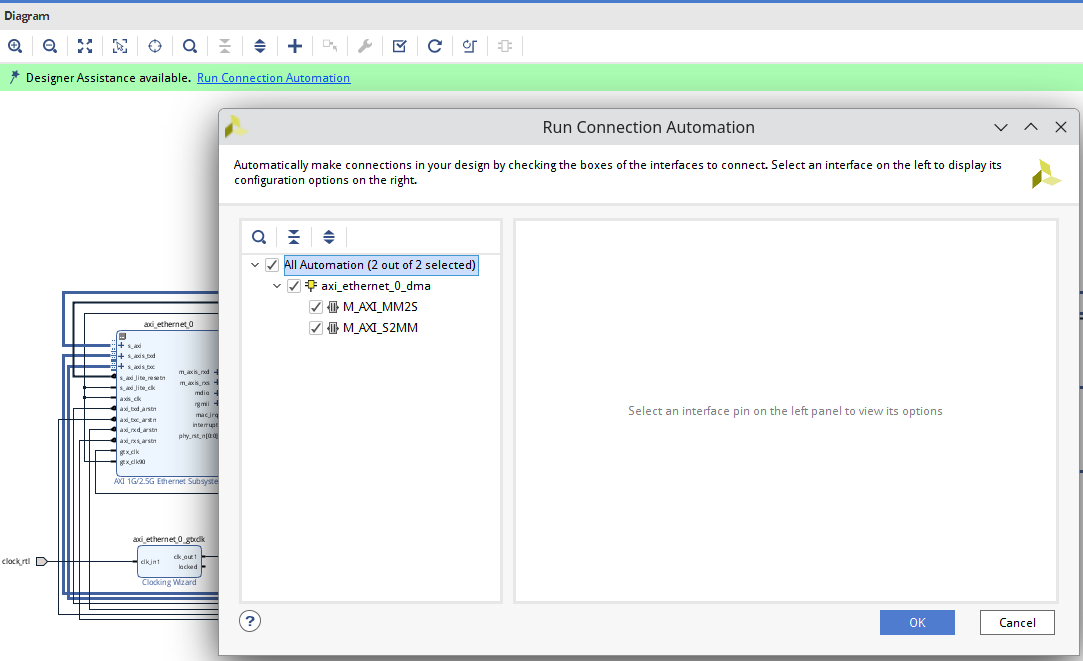Uncheck the All Automation checkbox
Image resolution: width=1083 pixels, height=661 pixels.
click(272, 265)
